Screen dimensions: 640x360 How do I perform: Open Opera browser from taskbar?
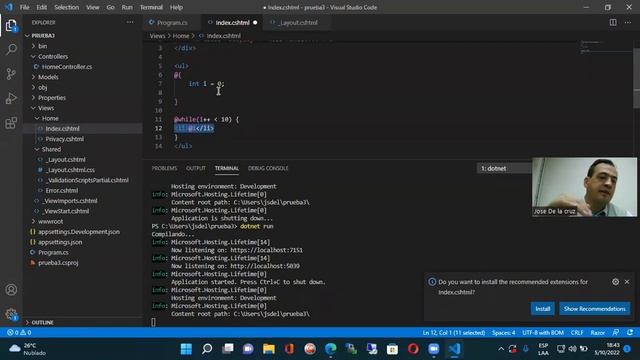point(413,349)
